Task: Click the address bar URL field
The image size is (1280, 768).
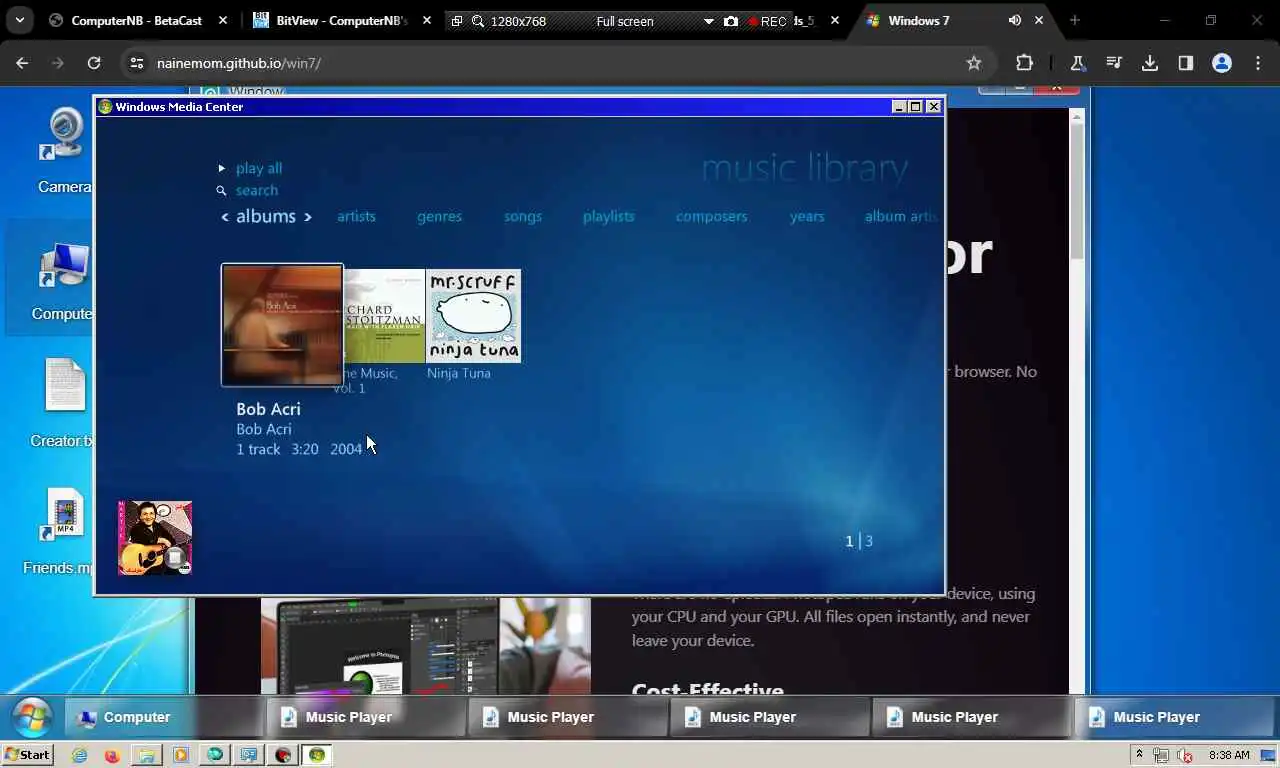Action: [x=556, y=63]
